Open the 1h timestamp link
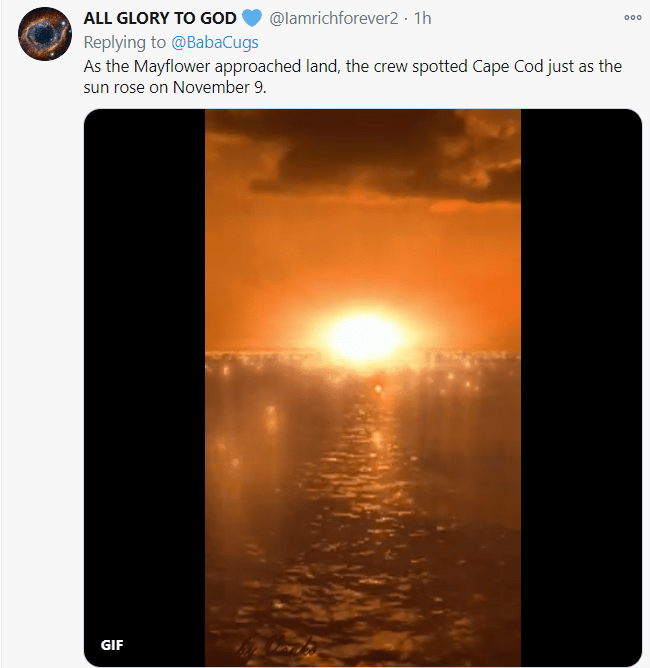Screen dimensions: 650x668 point(422,19)
